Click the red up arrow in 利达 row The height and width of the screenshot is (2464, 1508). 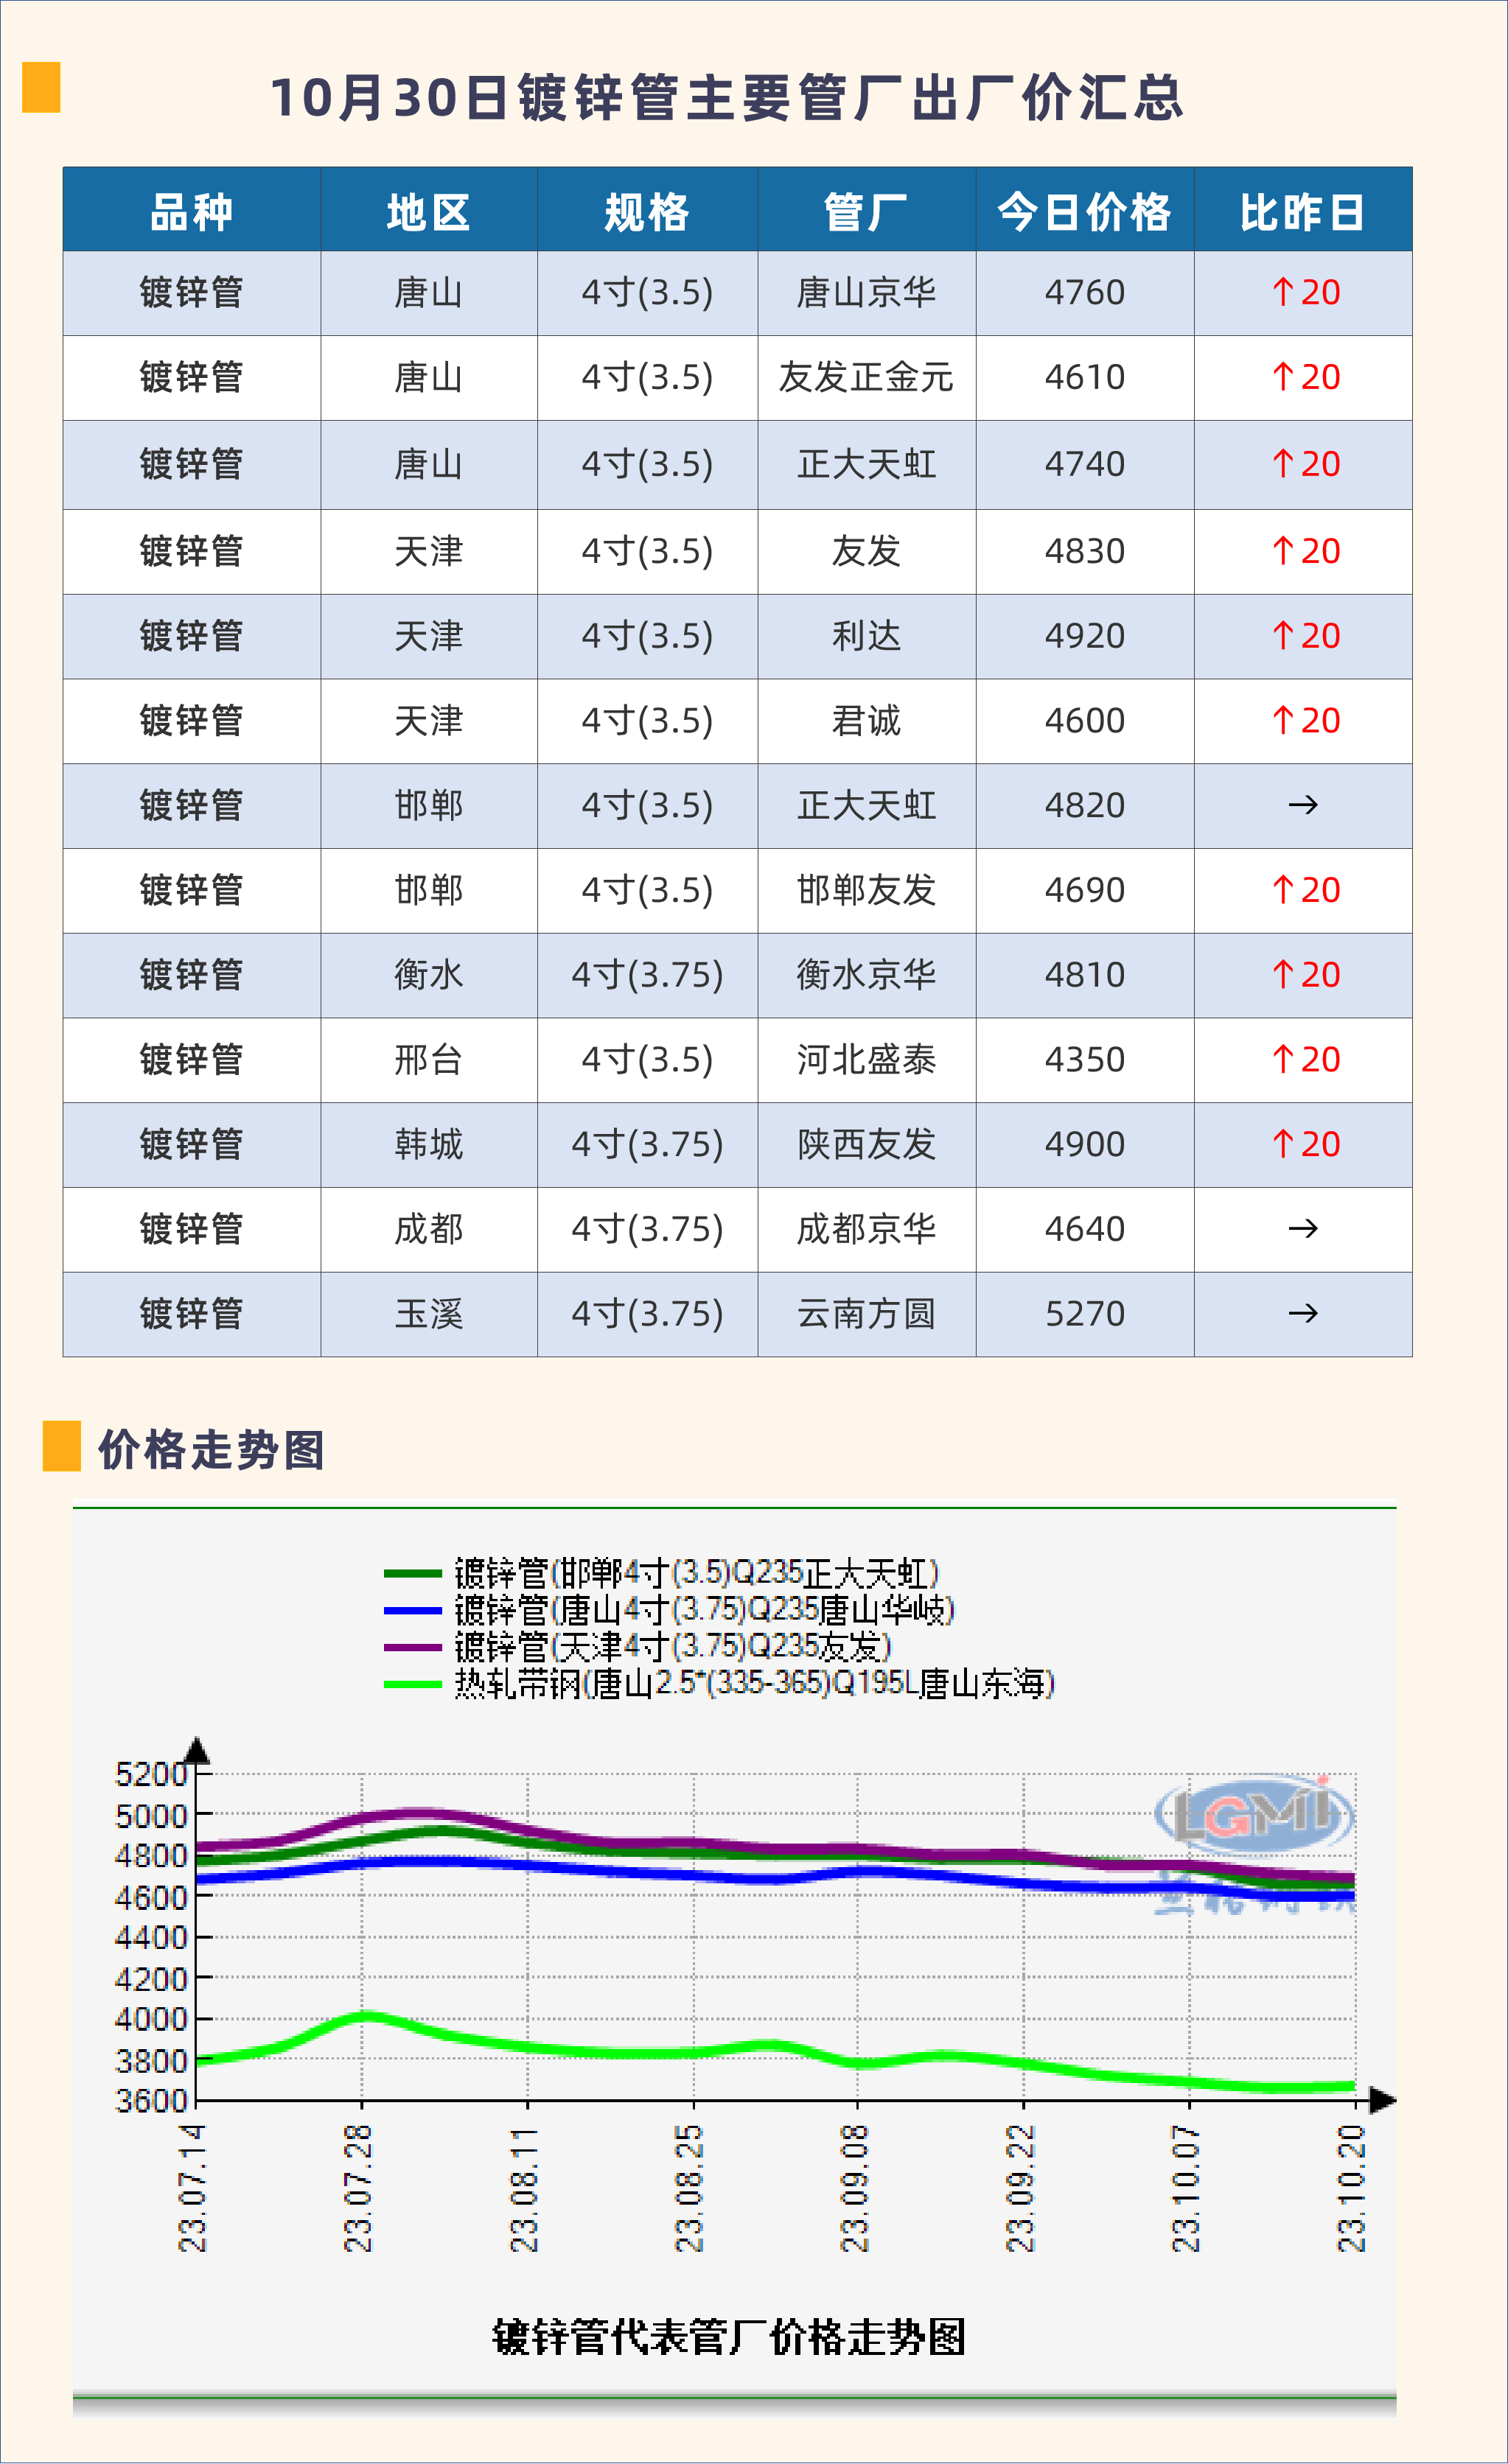1283,636
